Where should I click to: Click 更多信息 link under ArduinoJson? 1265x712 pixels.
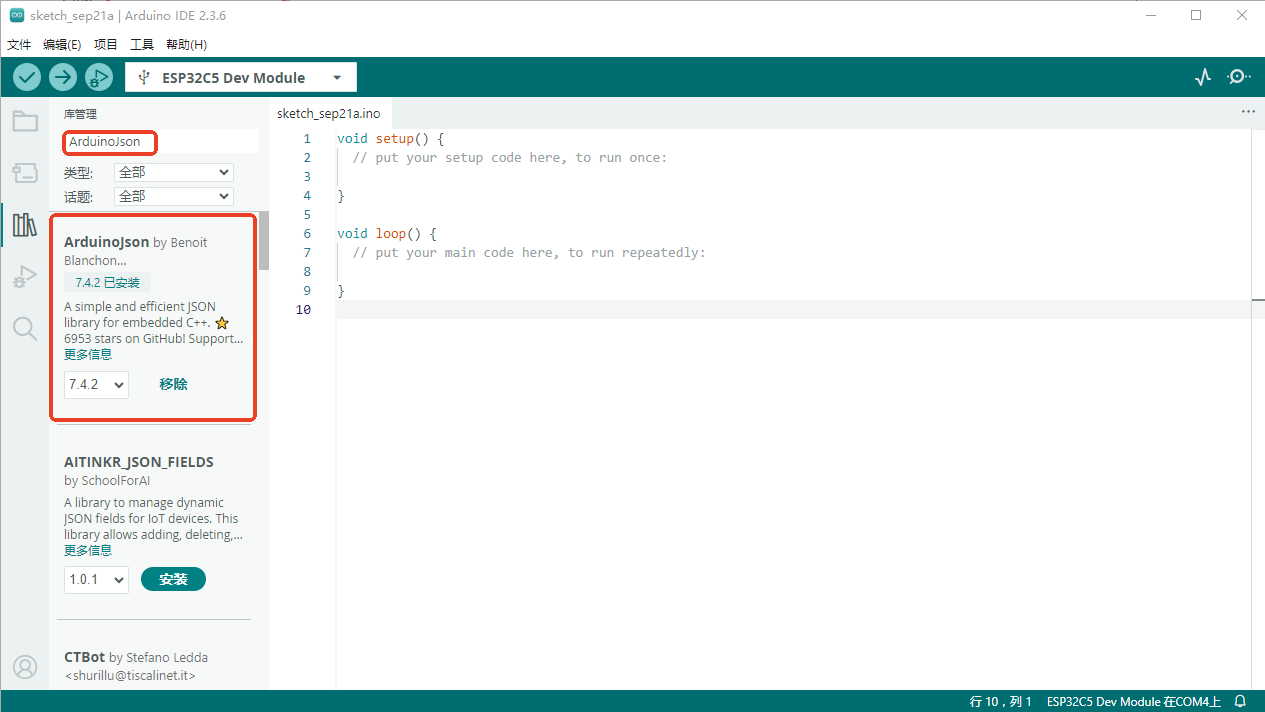coord(88,355)
